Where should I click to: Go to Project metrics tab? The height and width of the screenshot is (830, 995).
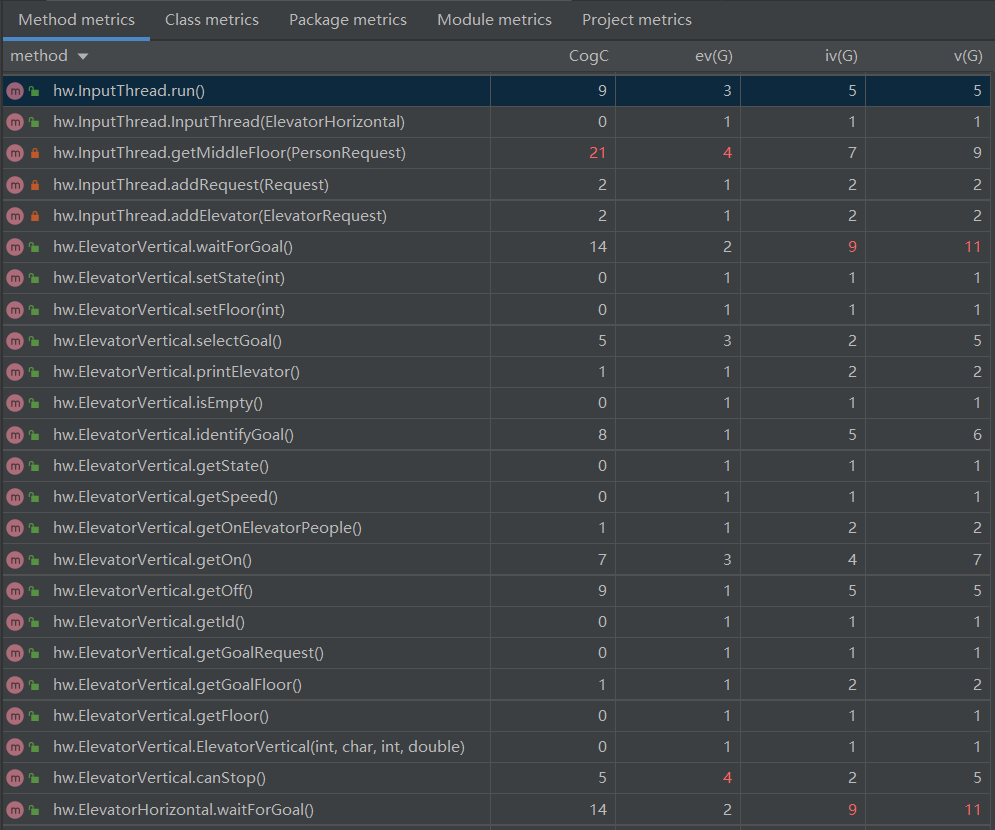636,20
